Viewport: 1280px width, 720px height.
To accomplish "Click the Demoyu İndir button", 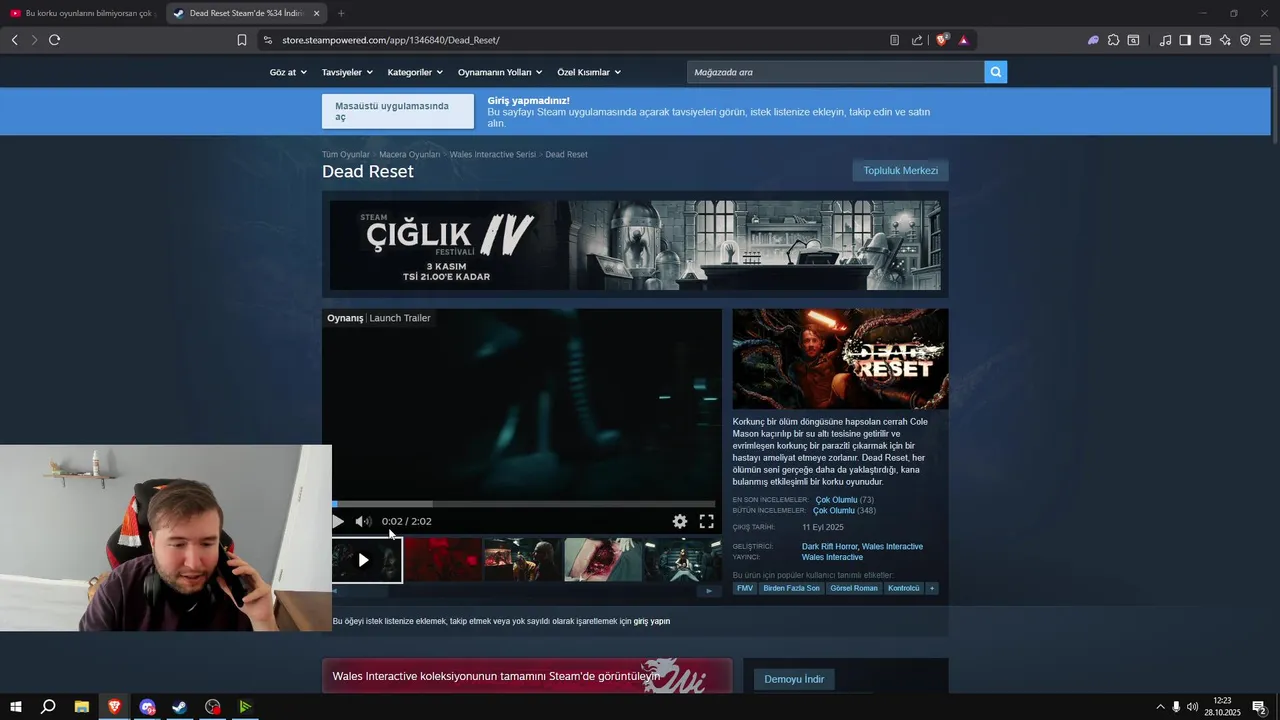I will (x=794, y=679).
